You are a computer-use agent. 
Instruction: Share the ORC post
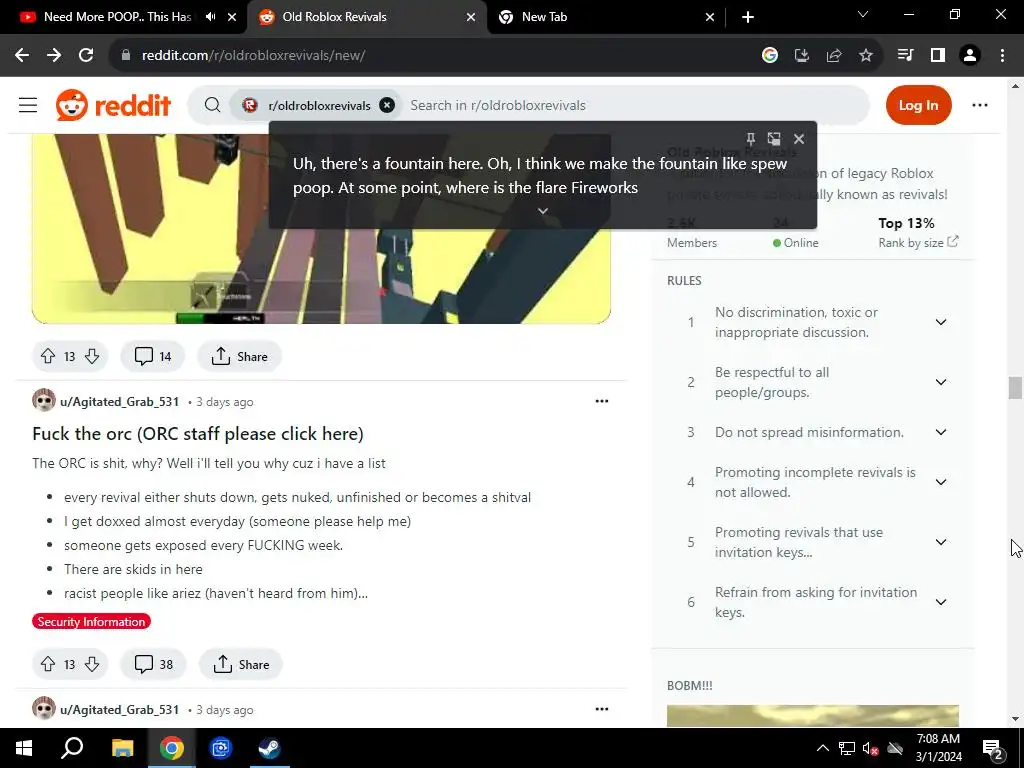(241, 664)
